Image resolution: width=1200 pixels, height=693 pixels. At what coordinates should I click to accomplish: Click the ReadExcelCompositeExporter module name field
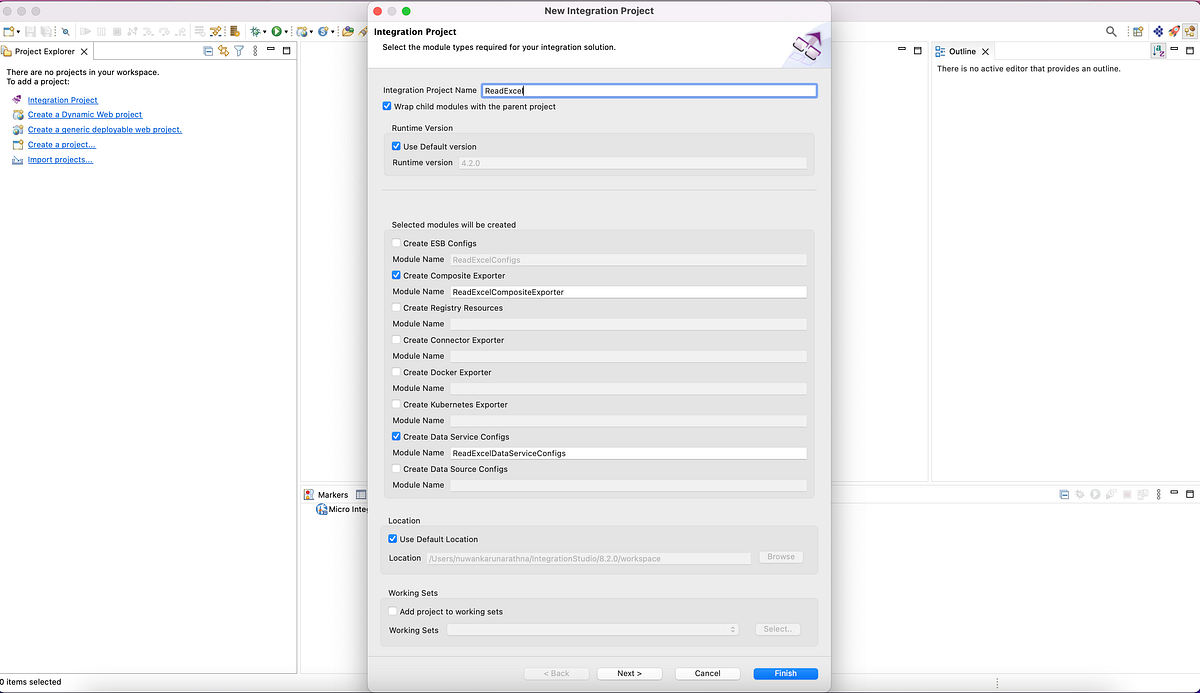tap(628, 292)
